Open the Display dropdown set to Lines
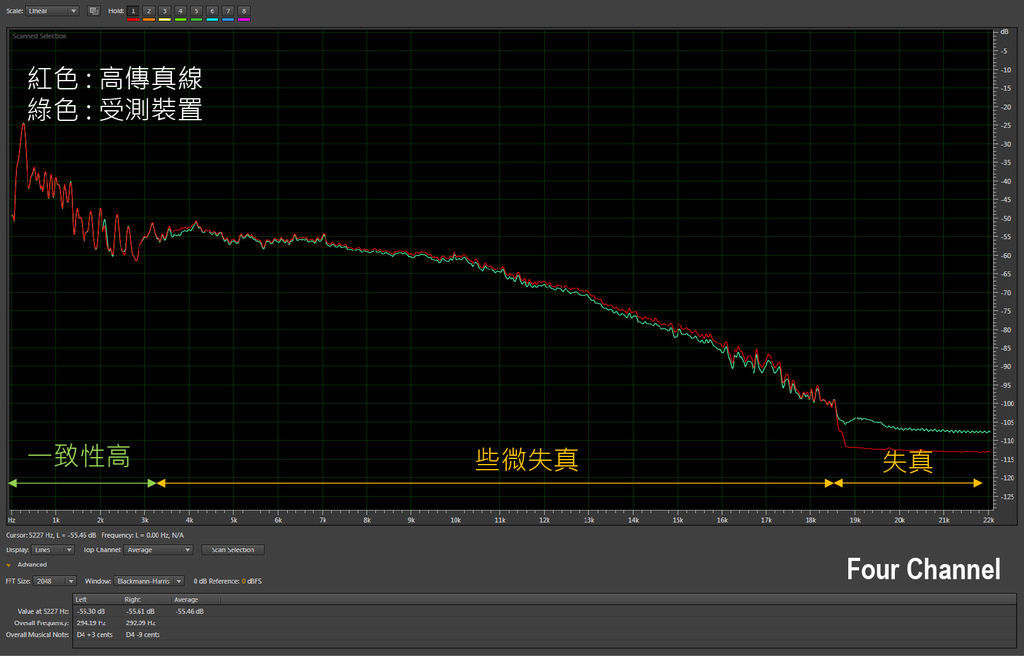Screen dimensions: 1024x656 (55, 550)
